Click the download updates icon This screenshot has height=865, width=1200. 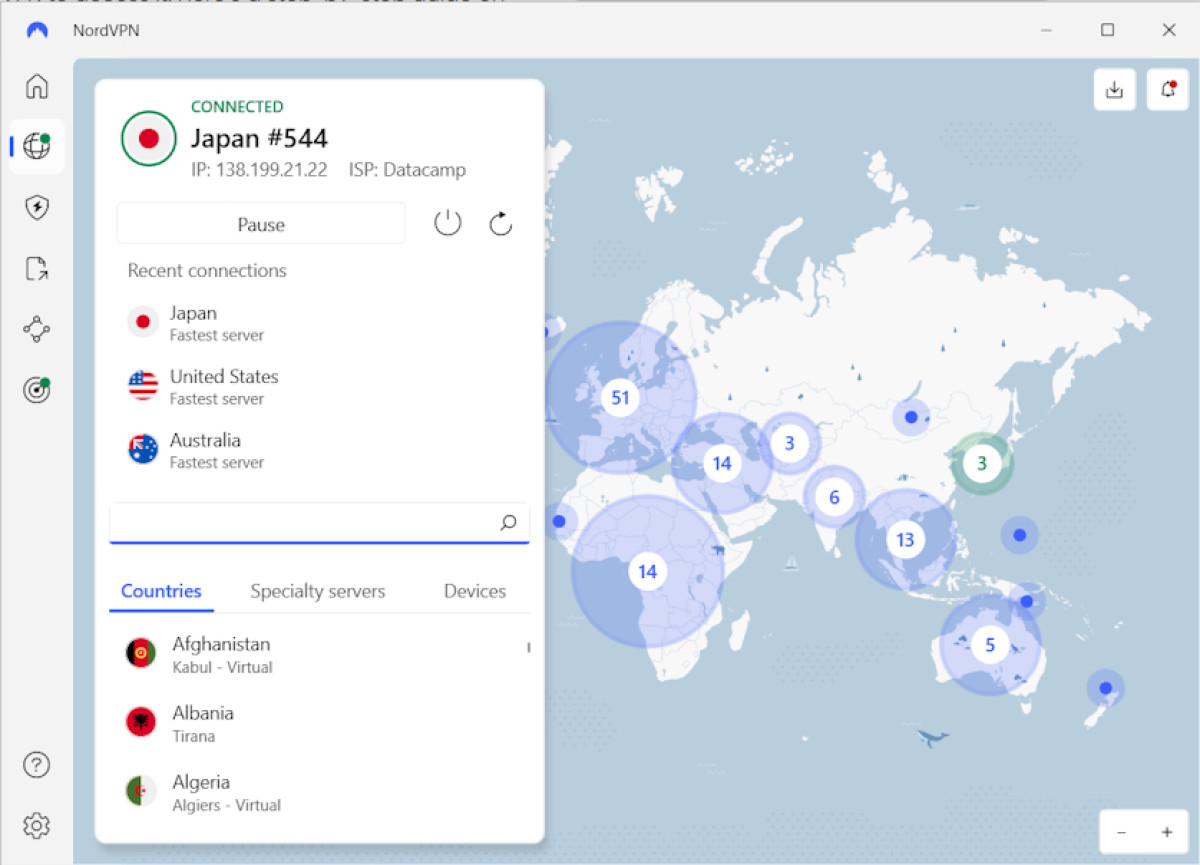[x=1115, y=90]
